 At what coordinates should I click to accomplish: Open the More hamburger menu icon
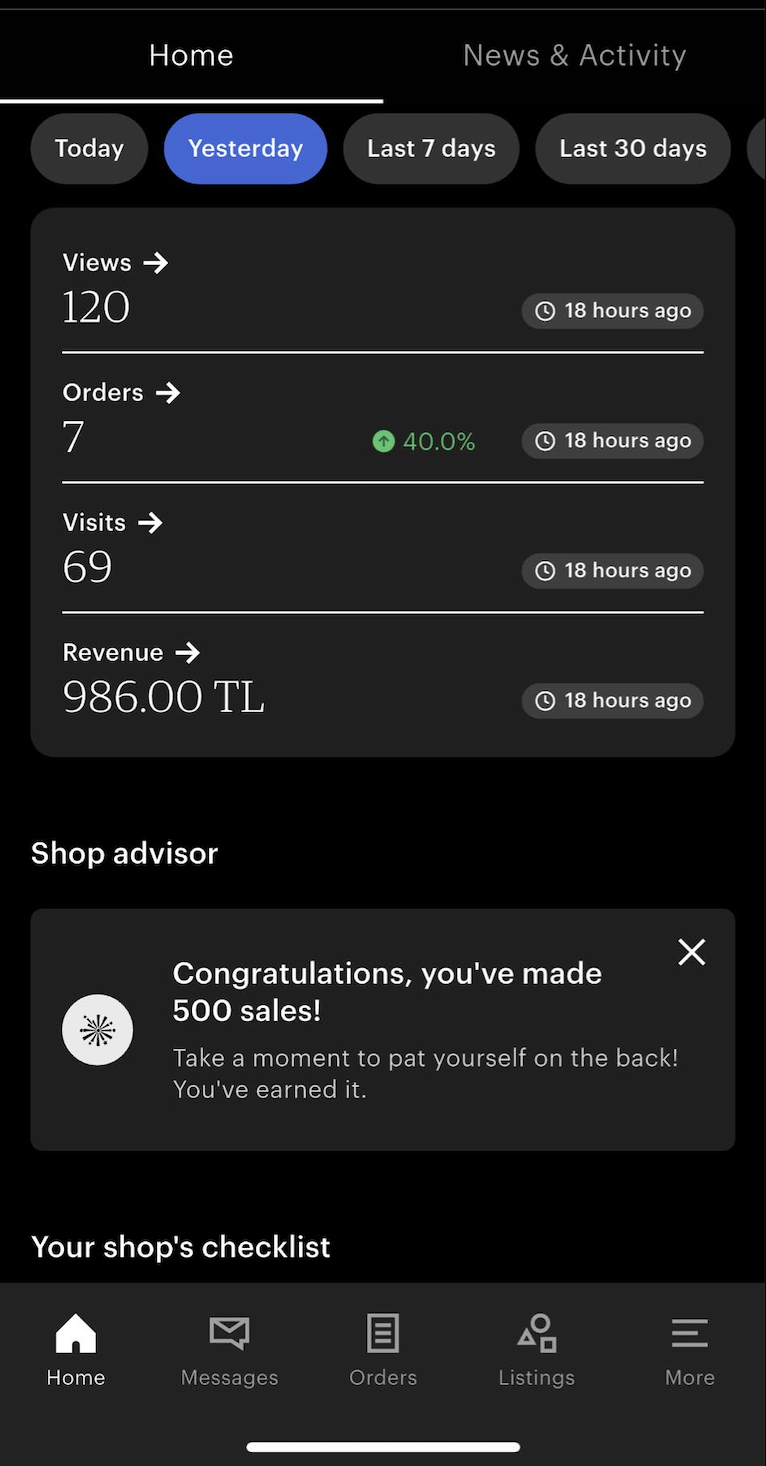coord(690,1333)
